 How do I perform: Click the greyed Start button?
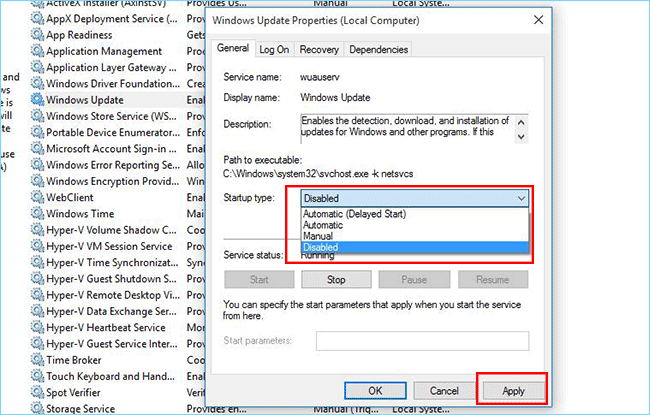(x=259, y=279)
